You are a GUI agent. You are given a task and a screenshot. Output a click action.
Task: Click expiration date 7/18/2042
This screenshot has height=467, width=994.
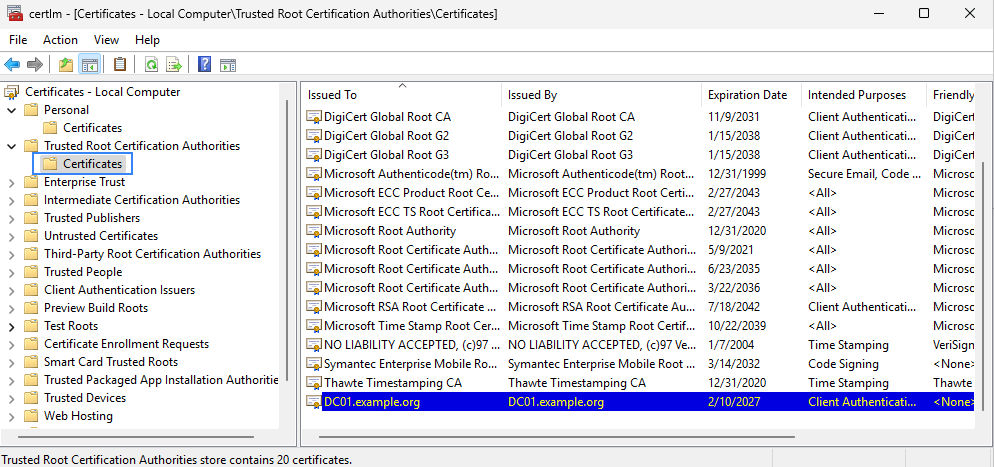click(733, 307)
